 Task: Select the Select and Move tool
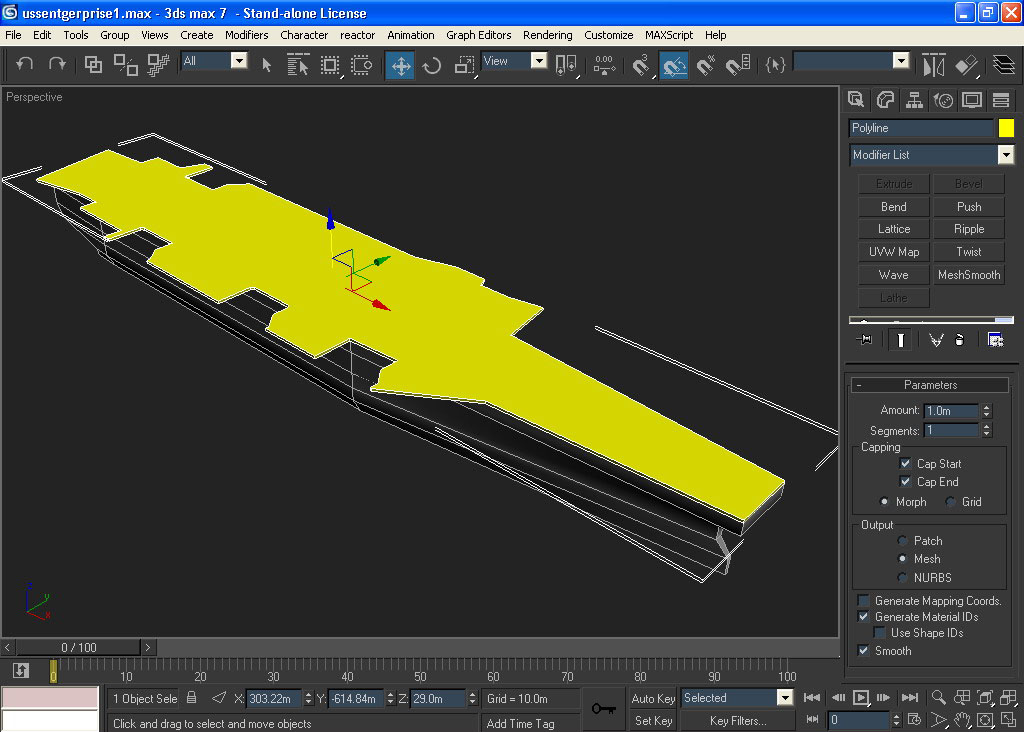400,65
